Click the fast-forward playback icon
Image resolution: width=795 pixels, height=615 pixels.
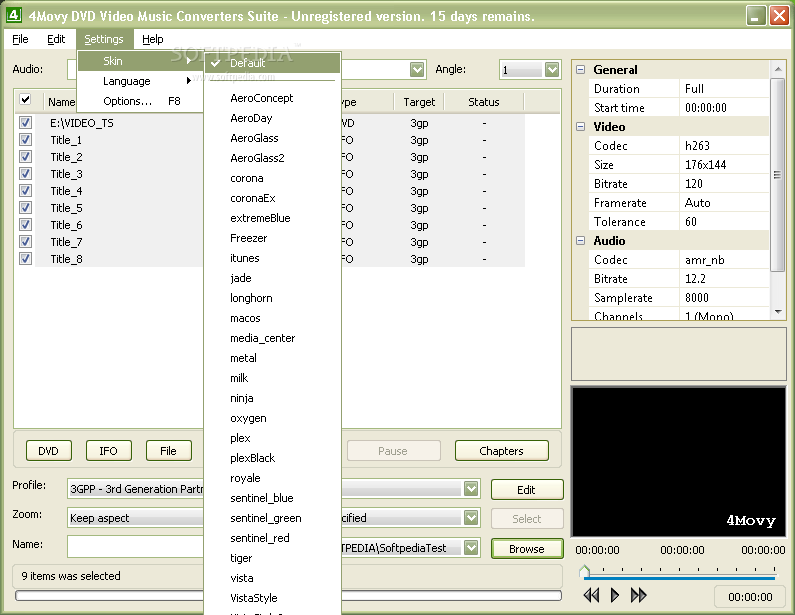click(x=638, y=595)
